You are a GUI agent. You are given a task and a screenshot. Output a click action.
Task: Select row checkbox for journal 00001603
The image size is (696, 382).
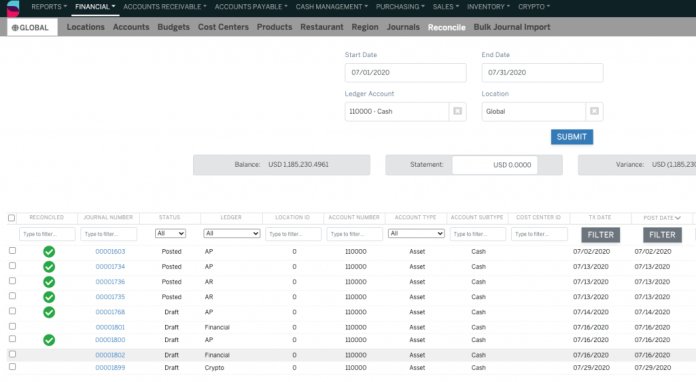pos(12,251)
